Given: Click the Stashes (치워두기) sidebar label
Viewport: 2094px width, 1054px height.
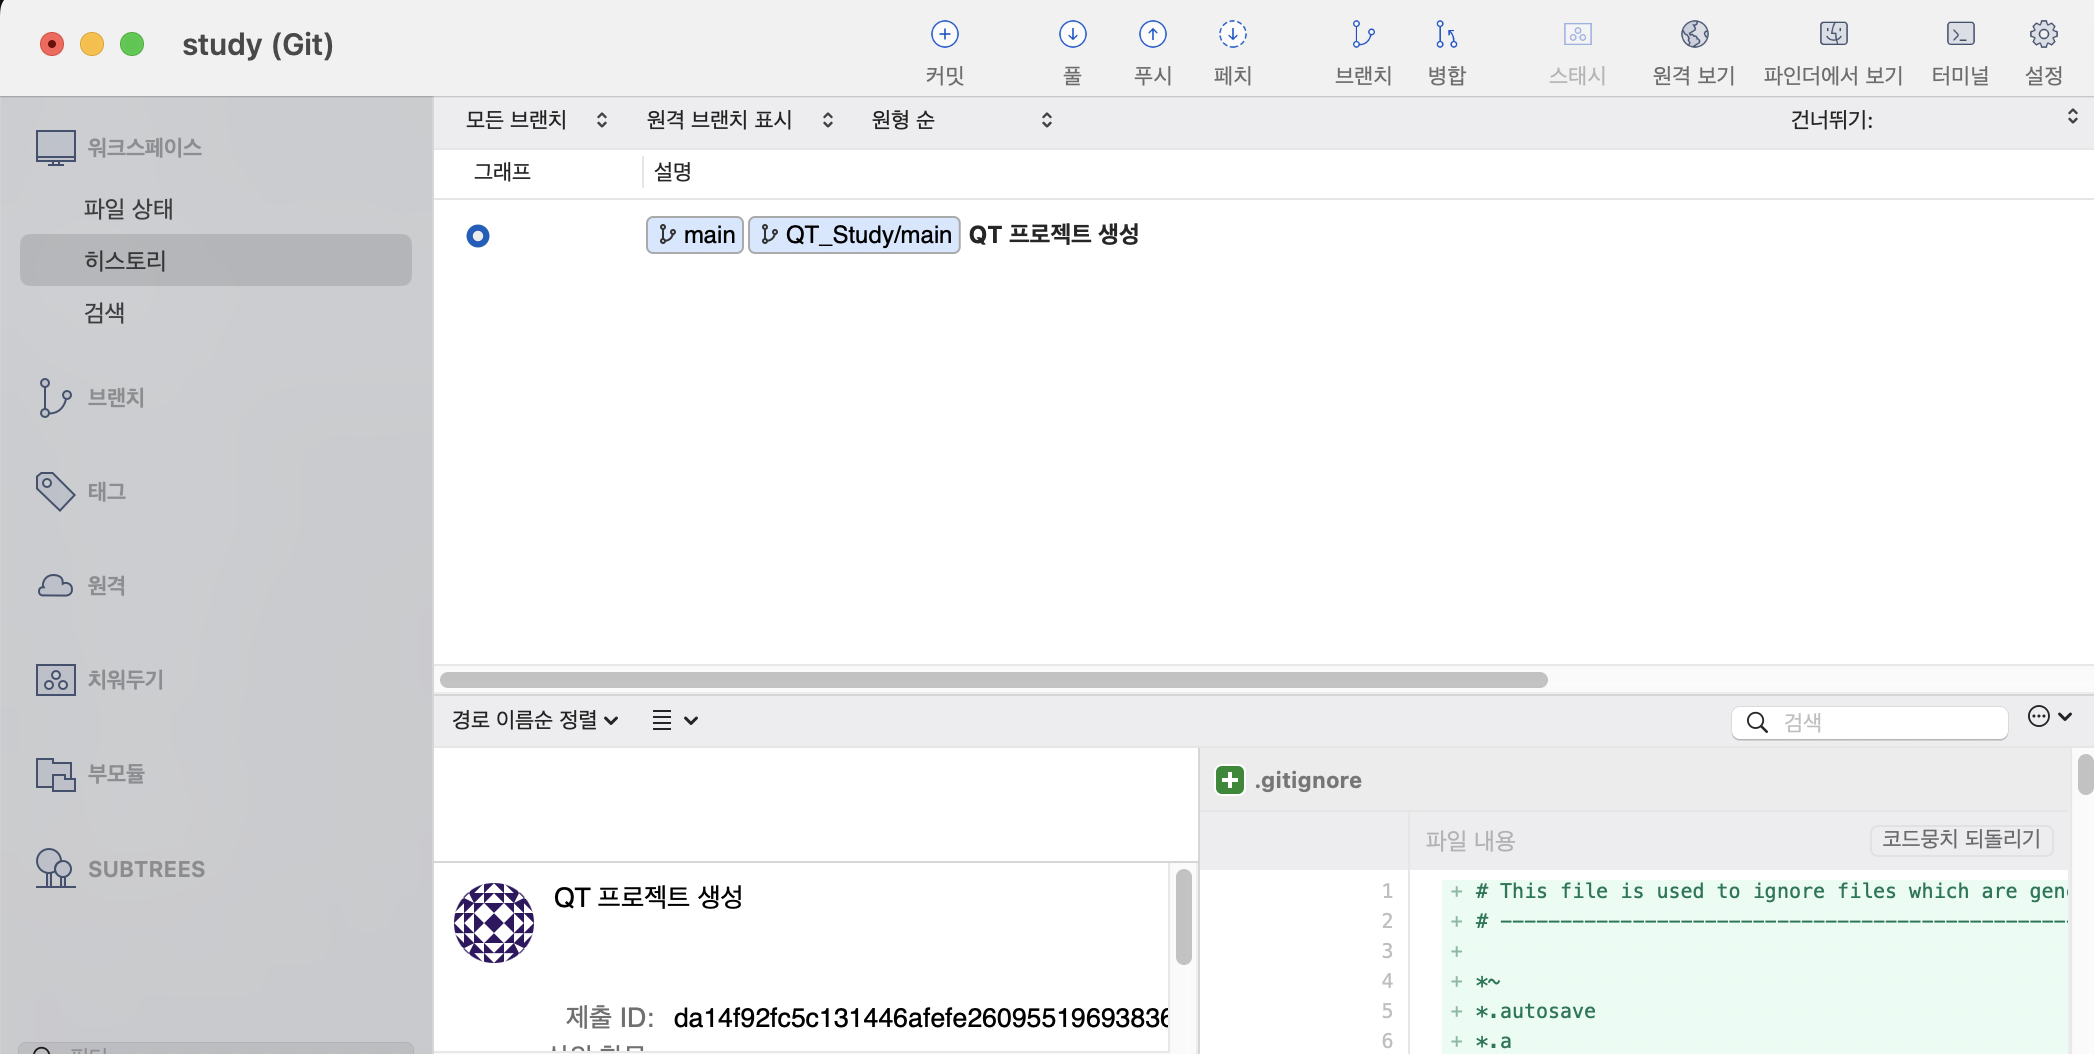Looking at the screenshot, I should tap(126, 680).
